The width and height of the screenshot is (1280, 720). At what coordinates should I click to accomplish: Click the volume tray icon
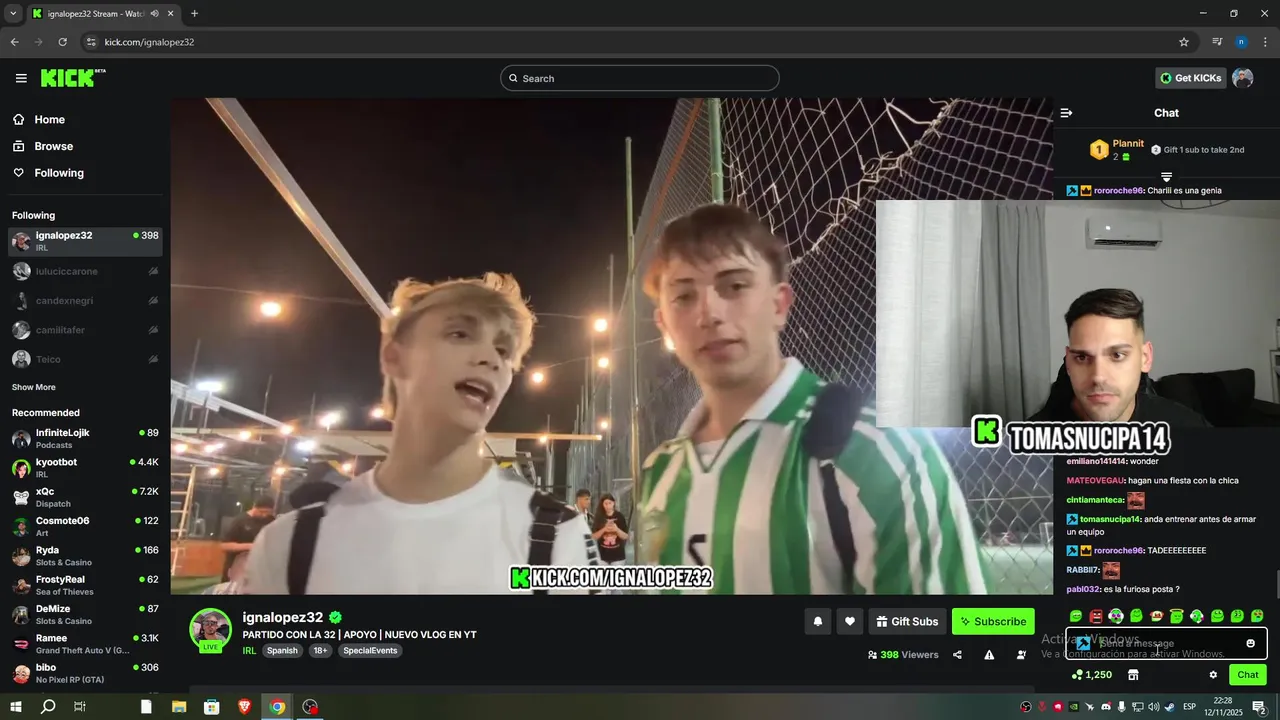1153,706
